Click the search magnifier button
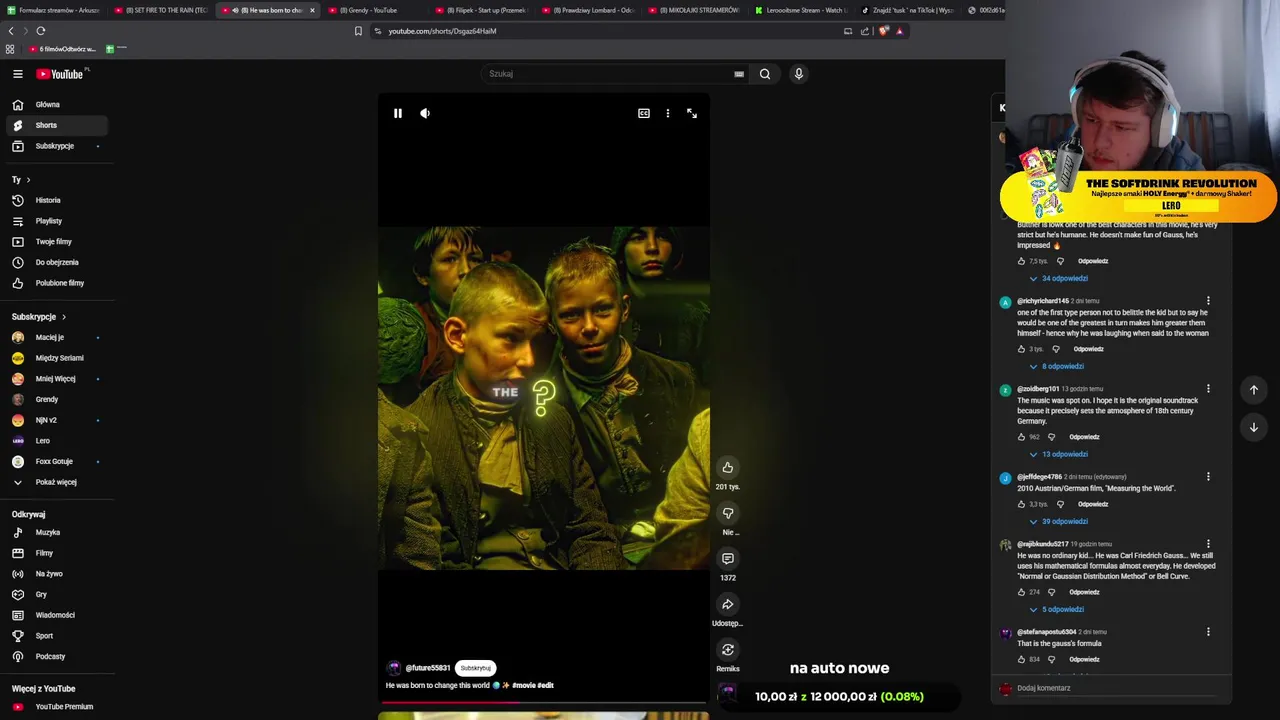Image resolution: width=1280 pixels, height=720 pixels. (765, 73)
